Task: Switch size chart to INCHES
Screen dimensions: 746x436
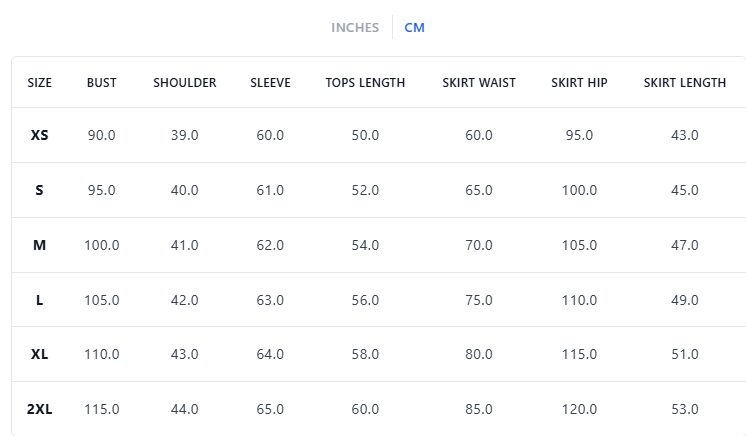Action: click(x=355, y=28)
